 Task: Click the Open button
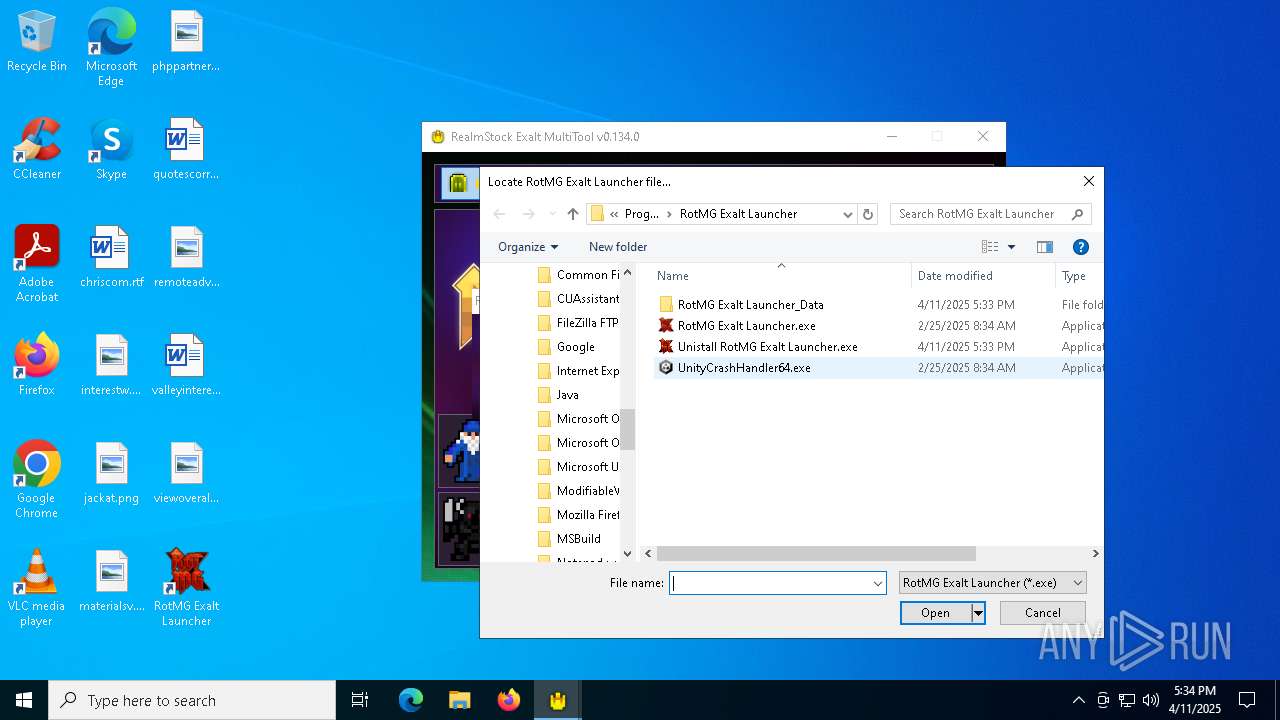click(936, 613)
